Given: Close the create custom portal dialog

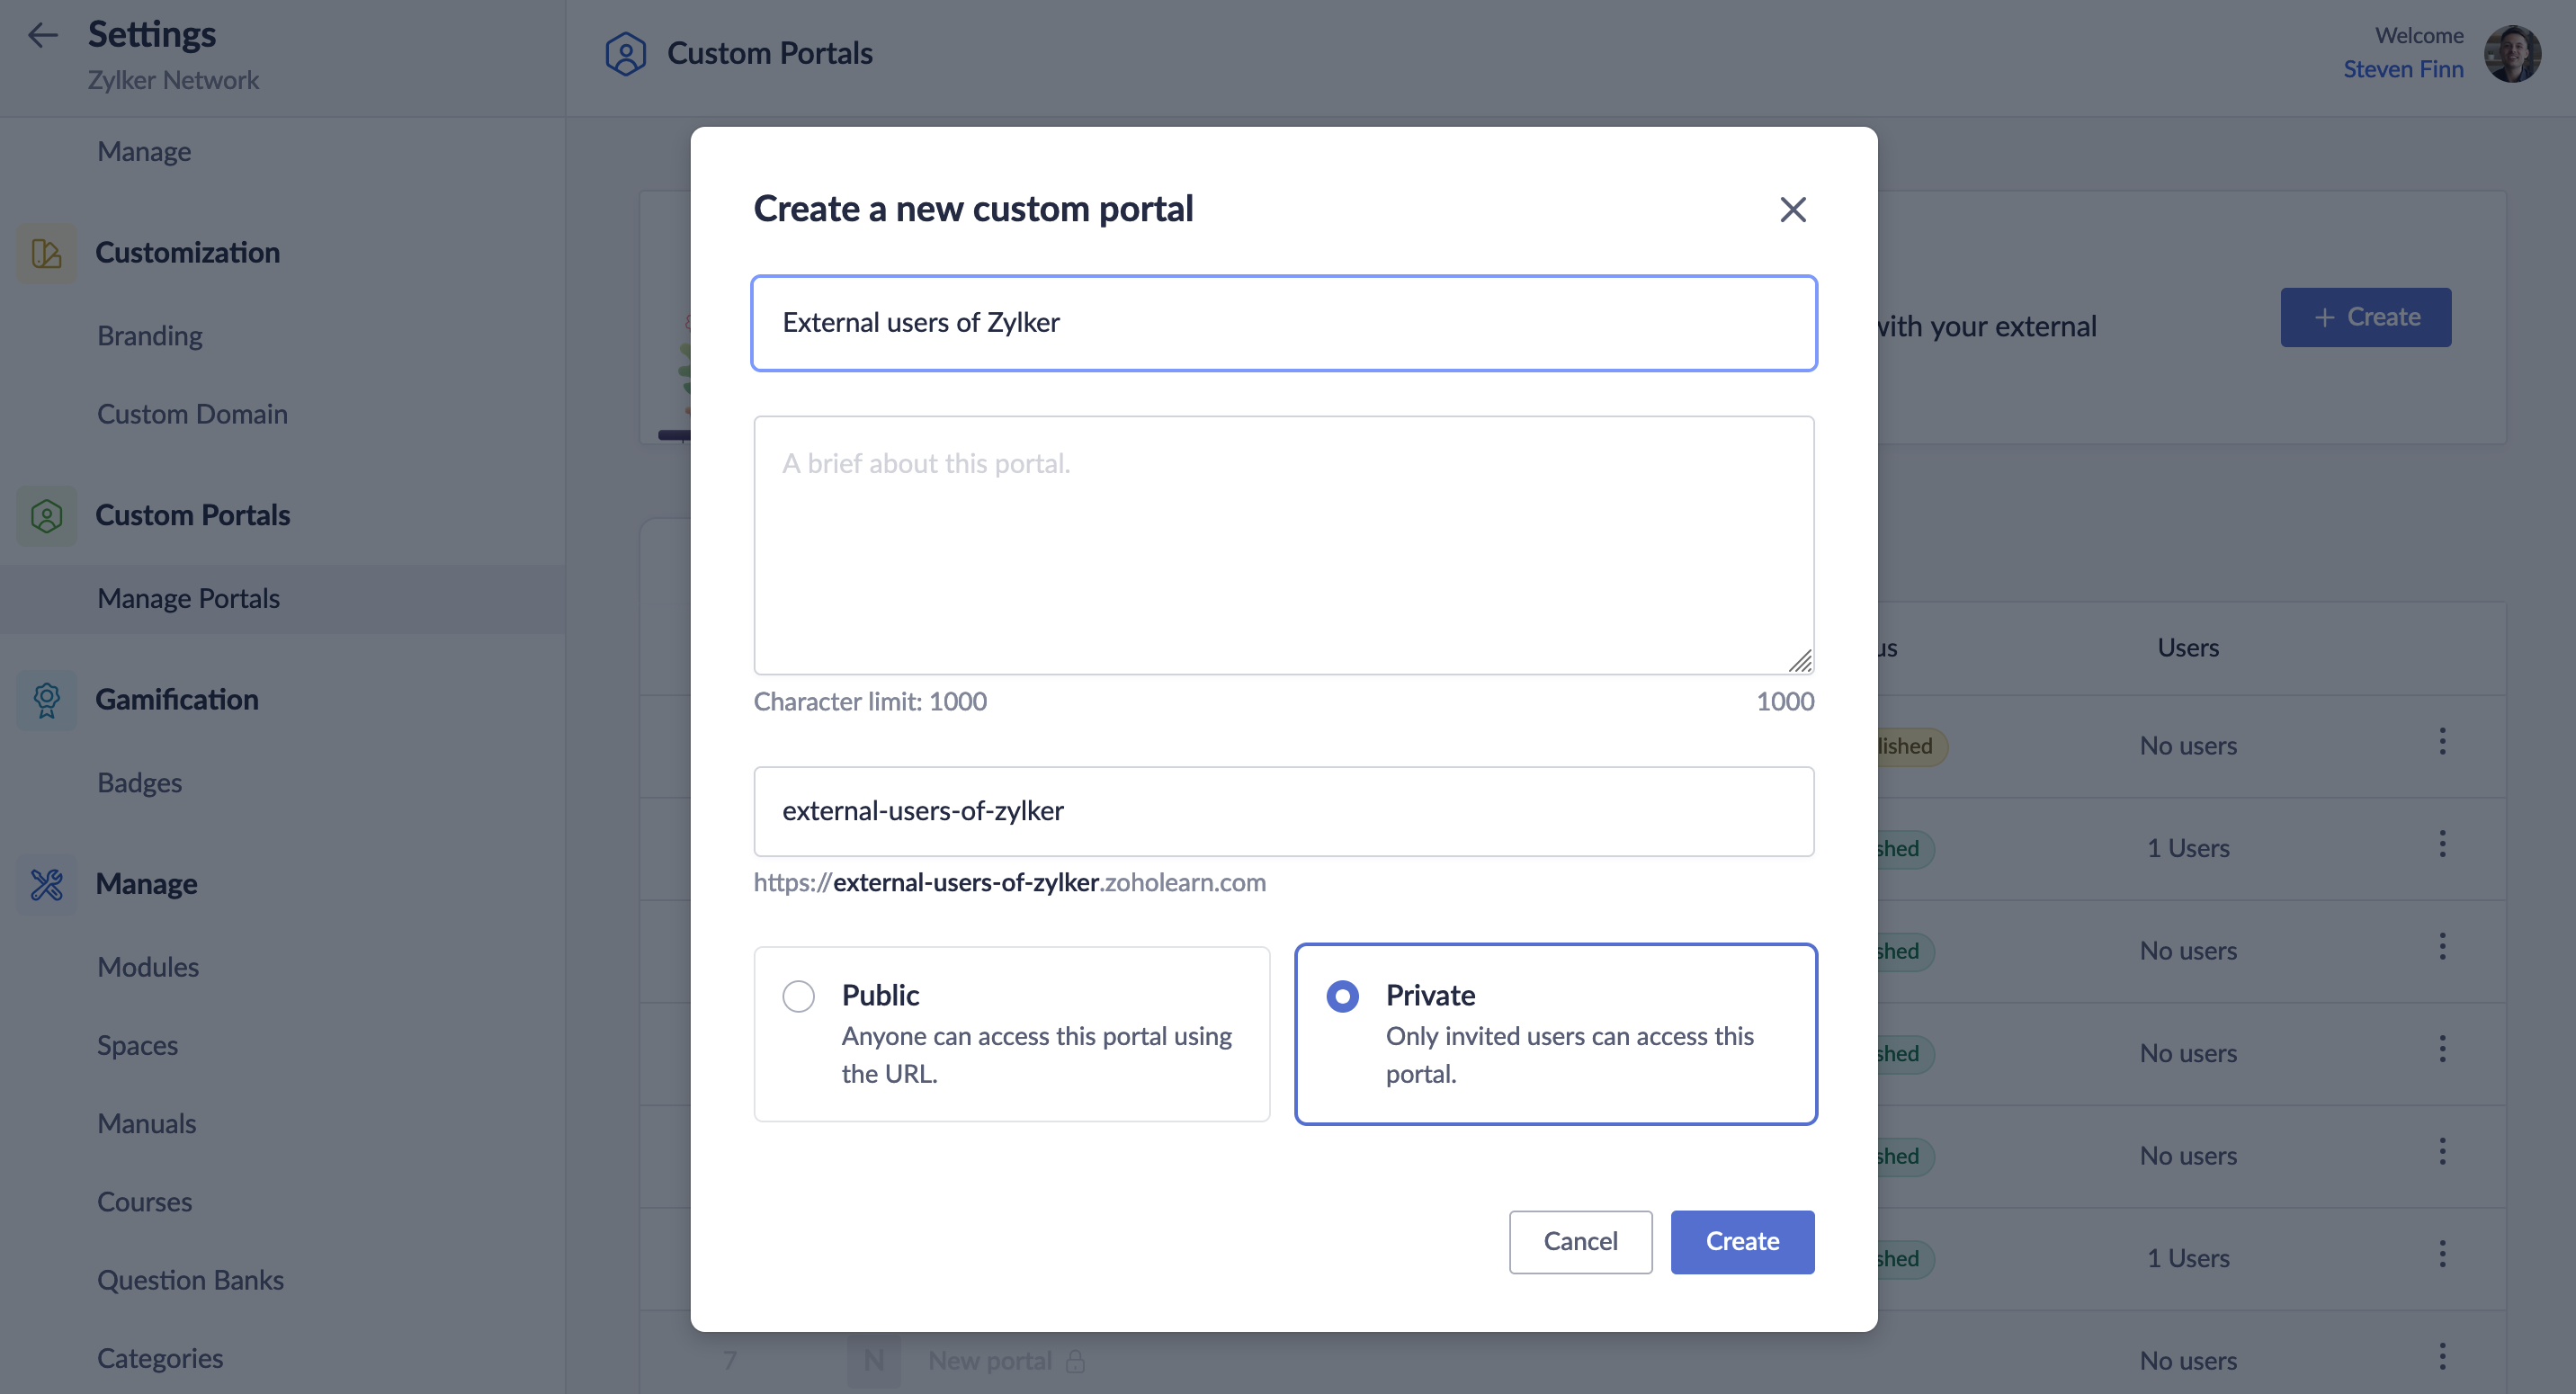Looking at the screenshot, I should pos(1792,209).
